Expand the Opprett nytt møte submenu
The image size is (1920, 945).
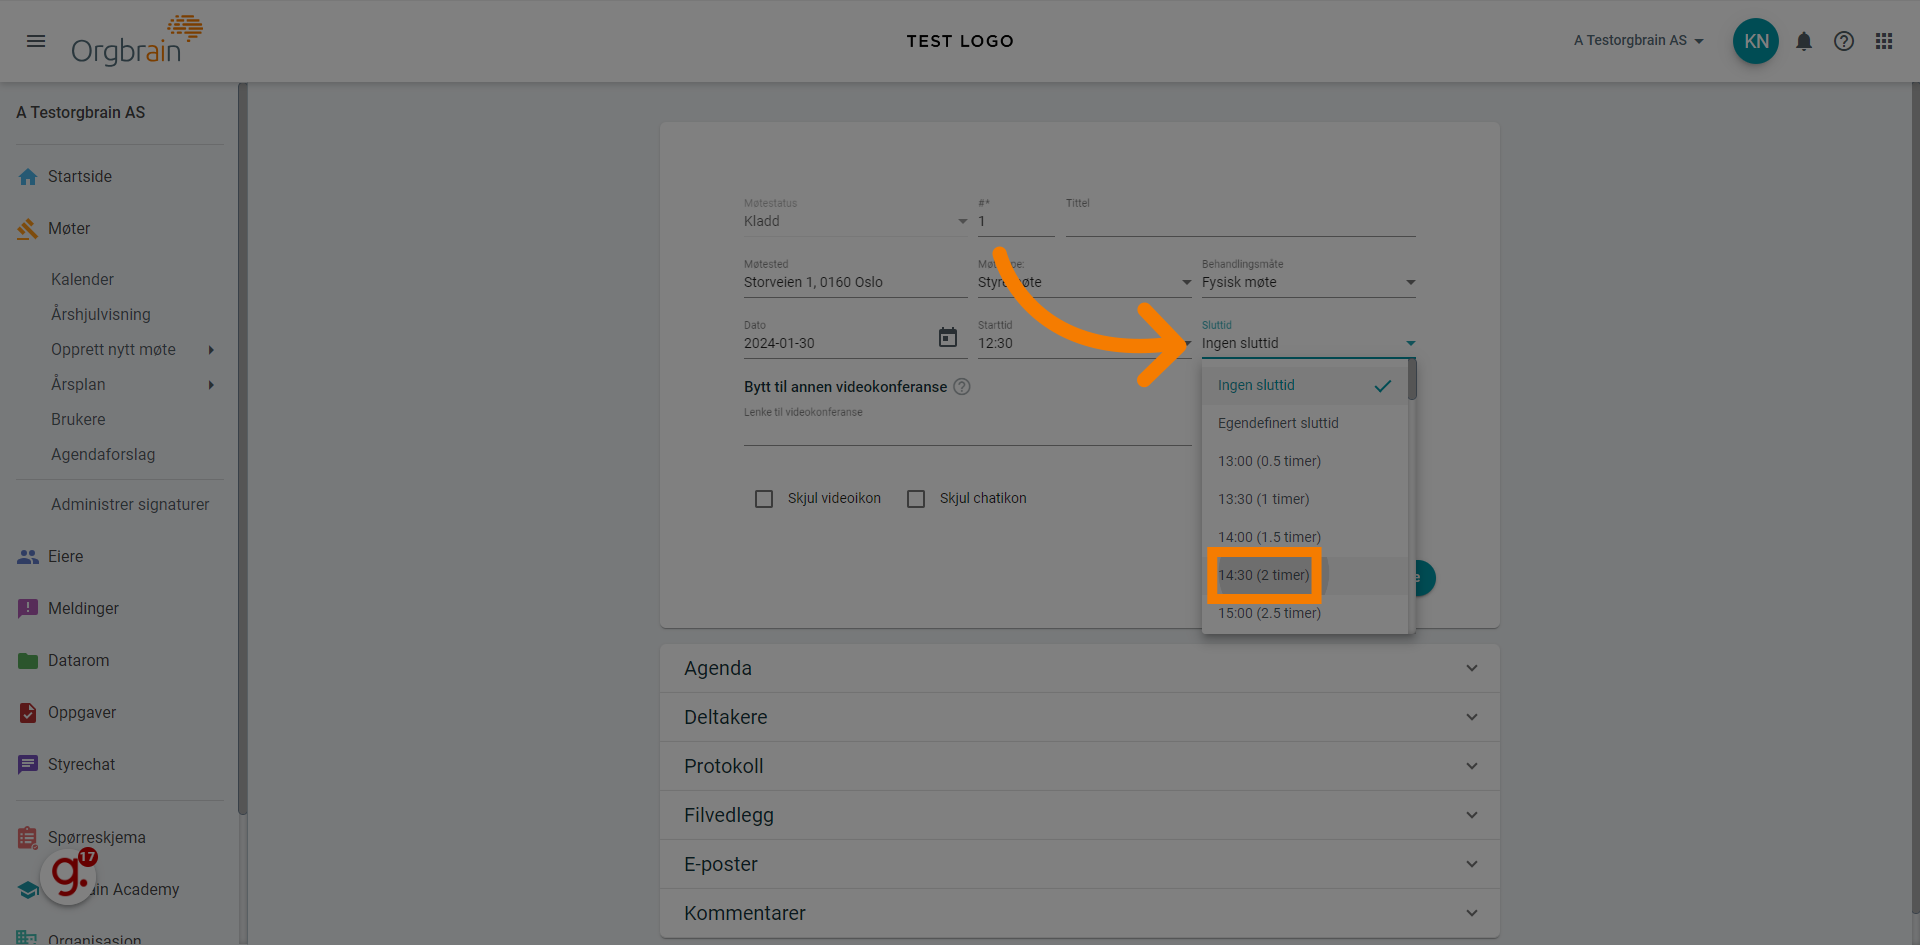click(211, 350)
